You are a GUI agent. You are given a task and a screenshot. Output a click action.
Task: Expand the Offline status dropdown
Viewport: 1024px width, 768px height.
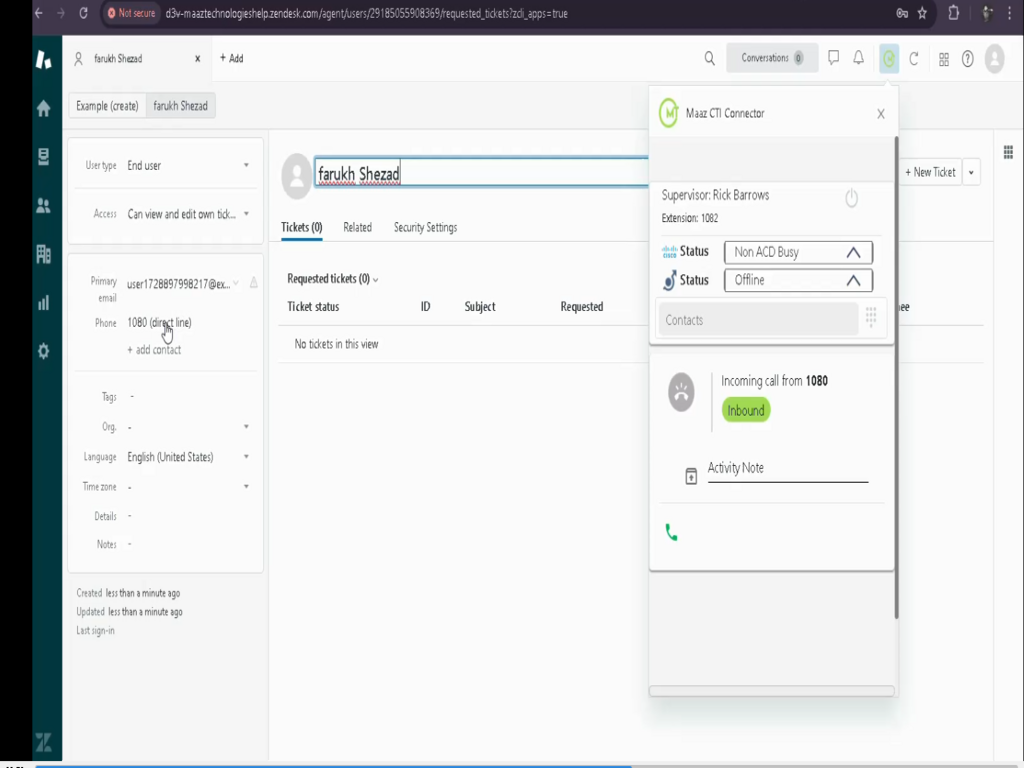click(x=797, y=280)
